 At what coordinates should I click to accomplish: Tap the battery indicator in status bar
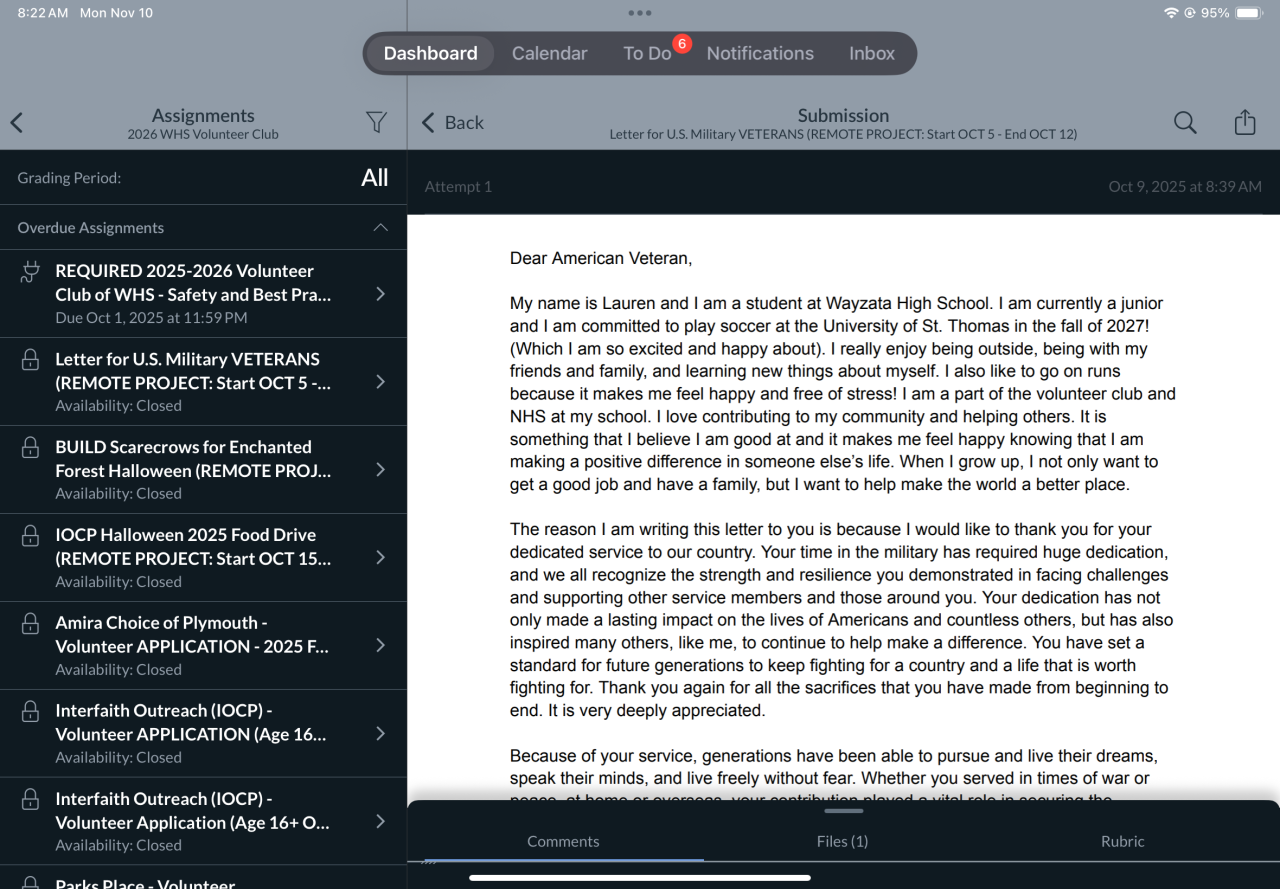[1249, 13]
